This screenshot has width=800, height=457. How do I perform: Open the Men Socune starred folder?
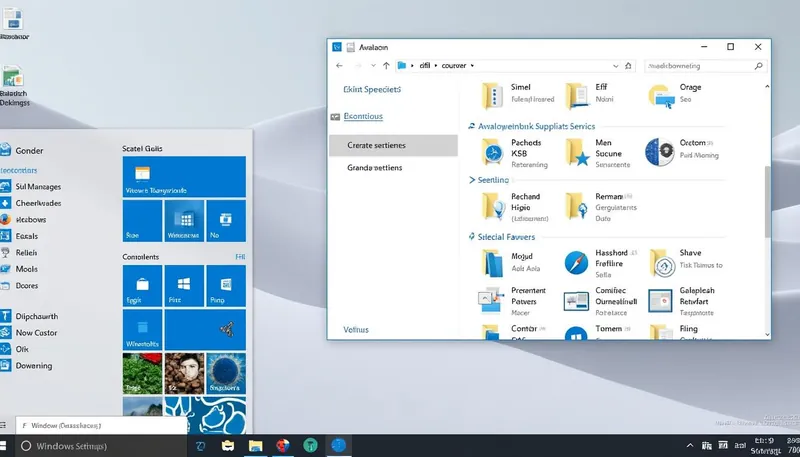coord(576,152)
